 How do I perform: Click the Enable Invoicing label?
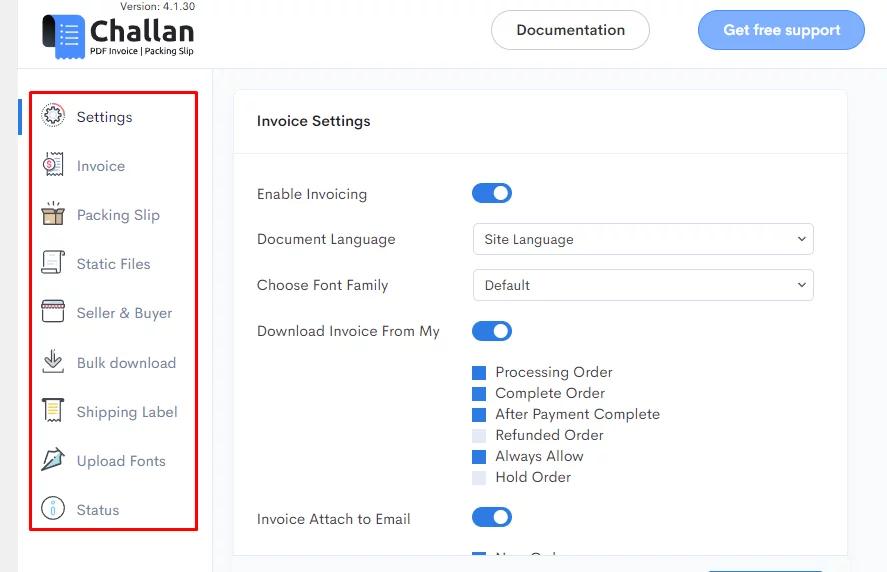tap(312, 194)
